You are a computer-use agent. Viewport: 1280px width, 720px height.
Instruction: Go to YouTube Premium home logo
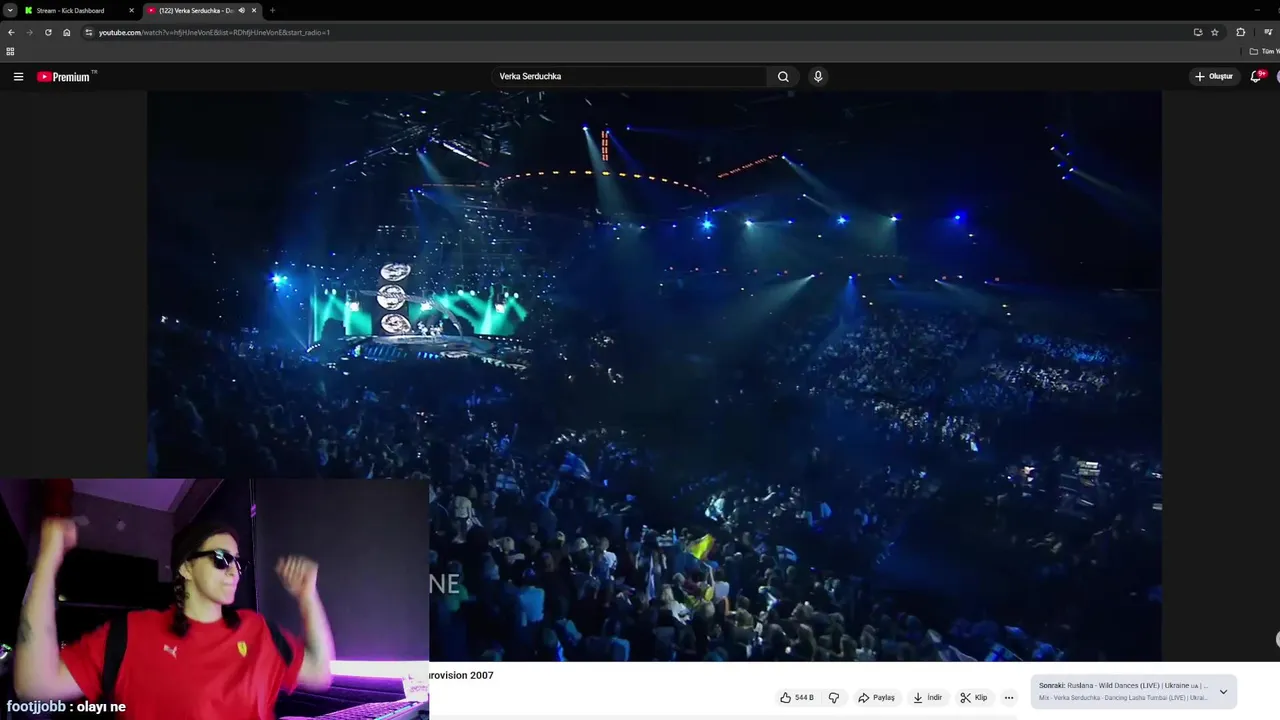pyautogui.click(x=66, y=77)
